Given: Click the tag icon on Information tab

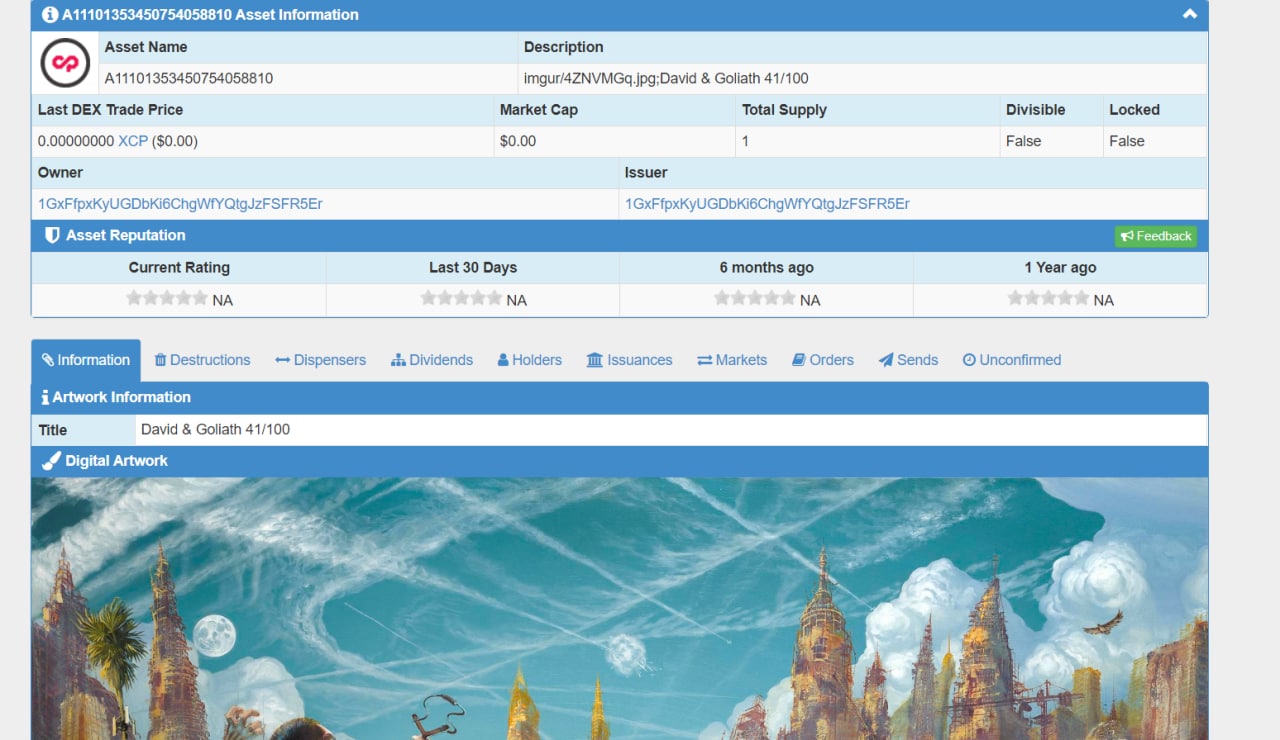Looking at the screenshot, I should point(48,360).
